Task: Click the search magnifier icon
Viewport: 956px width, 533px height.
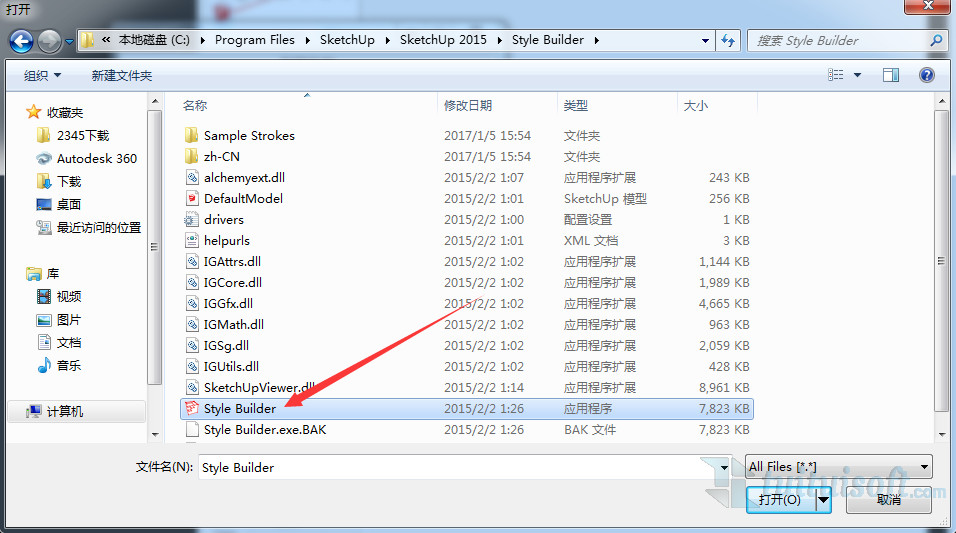Action: pos(936,41)
